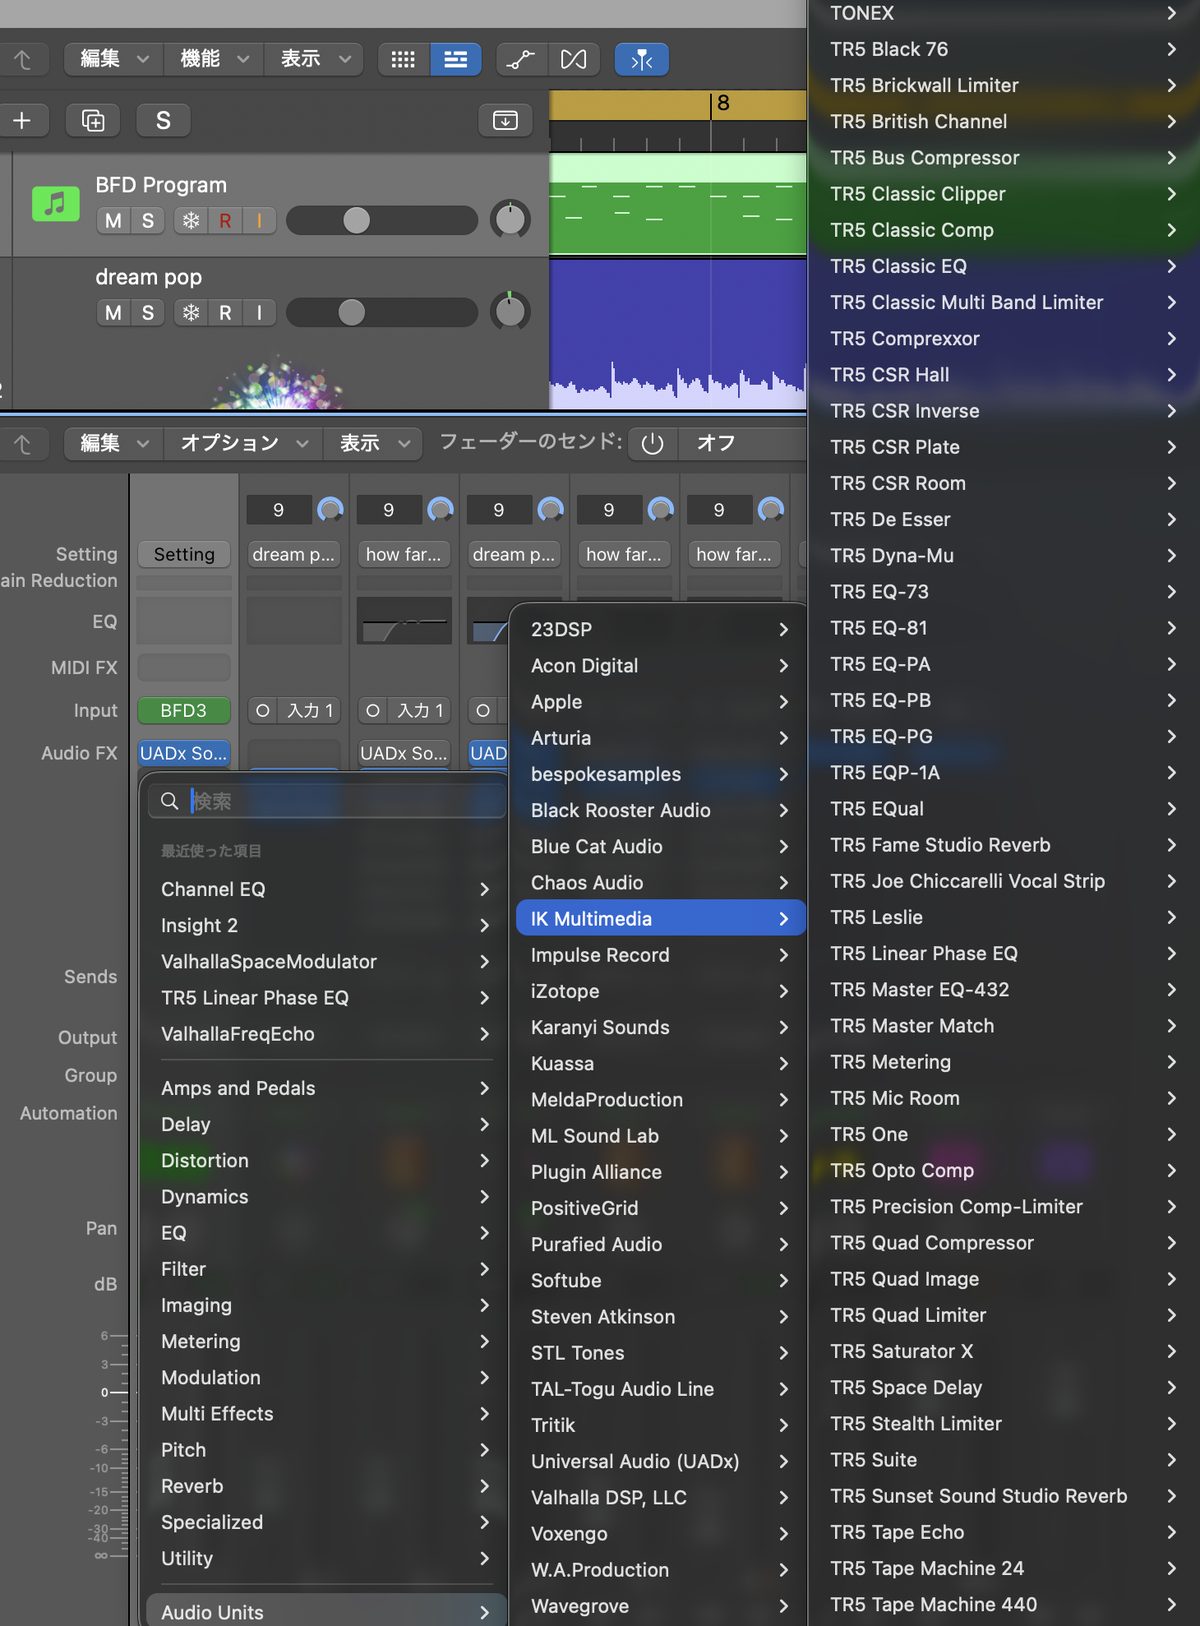
Task: Click the BFD Program pan knob
Action: coord(510,220)
